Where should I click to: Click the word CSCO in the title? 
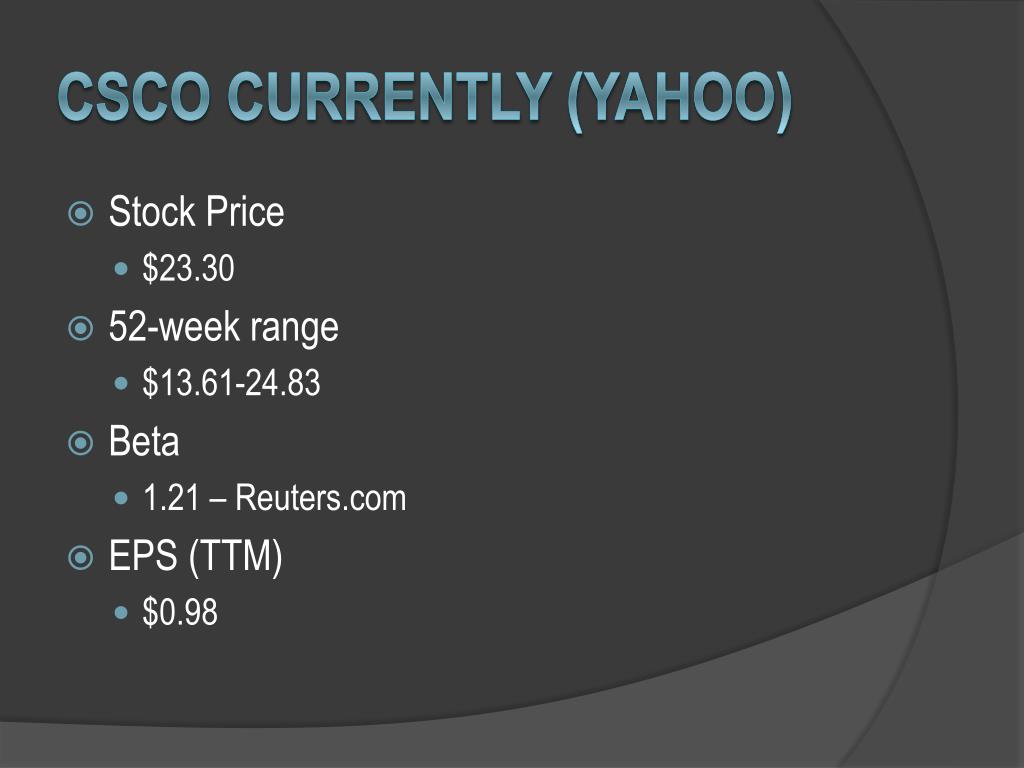click(135, 97)
